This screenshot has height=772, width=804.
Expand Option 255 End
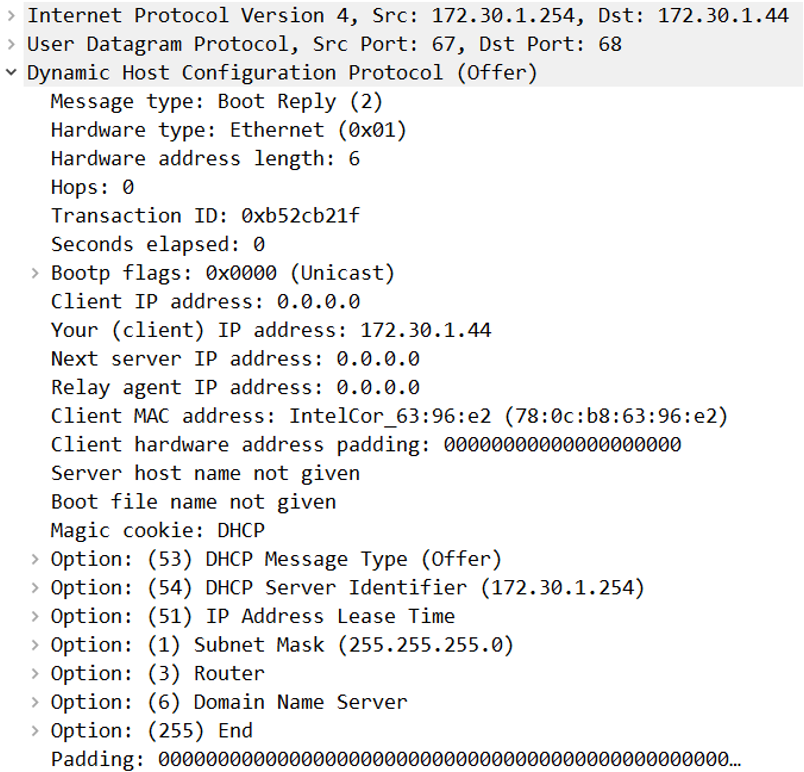(x=36, y=731)
